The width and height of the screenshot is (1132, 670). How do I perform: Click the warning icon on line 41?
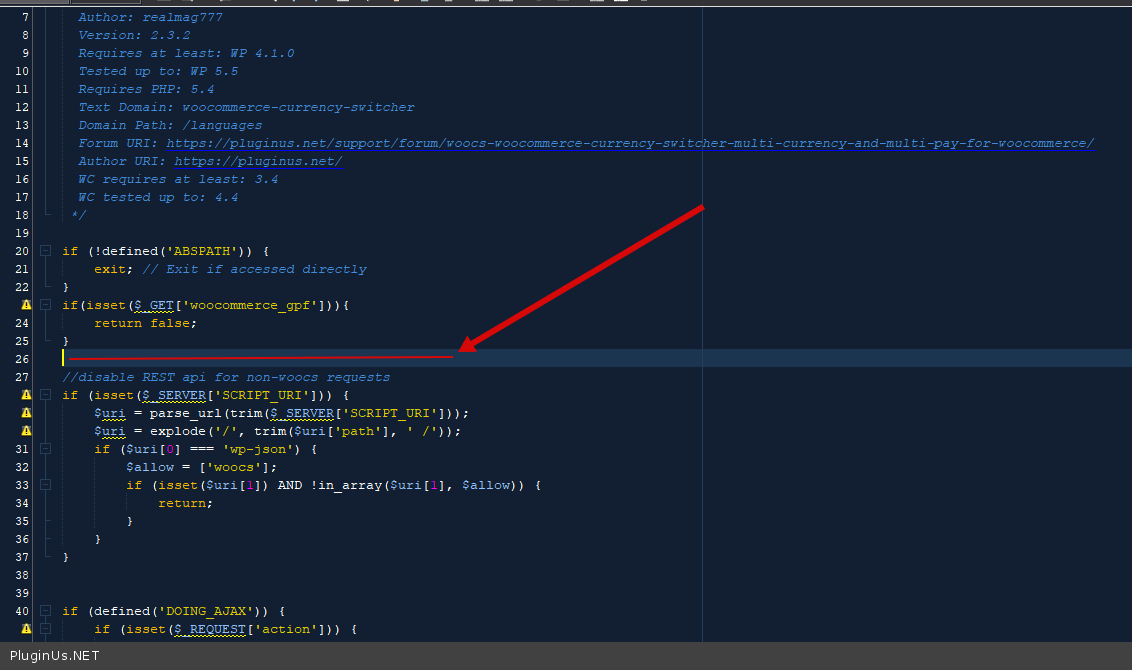[x=26, y=629]
